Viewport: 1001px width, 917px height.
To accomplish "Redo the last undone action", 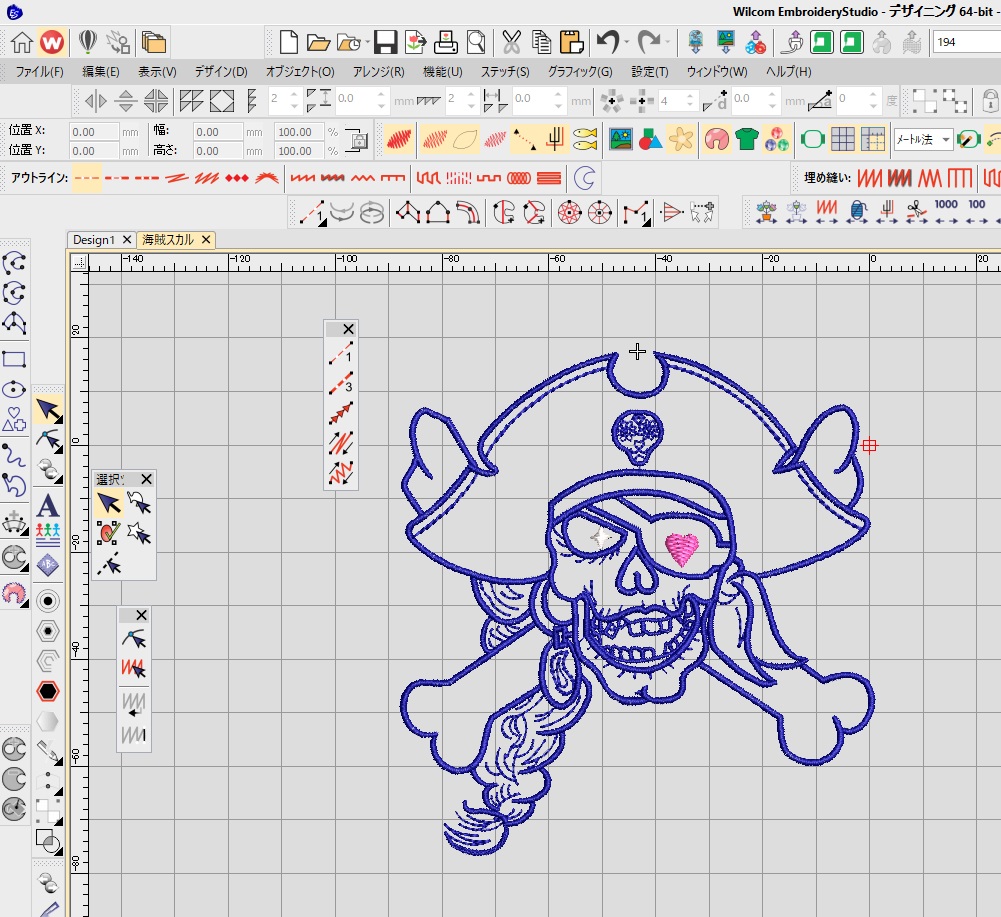I will coord(649,42).
